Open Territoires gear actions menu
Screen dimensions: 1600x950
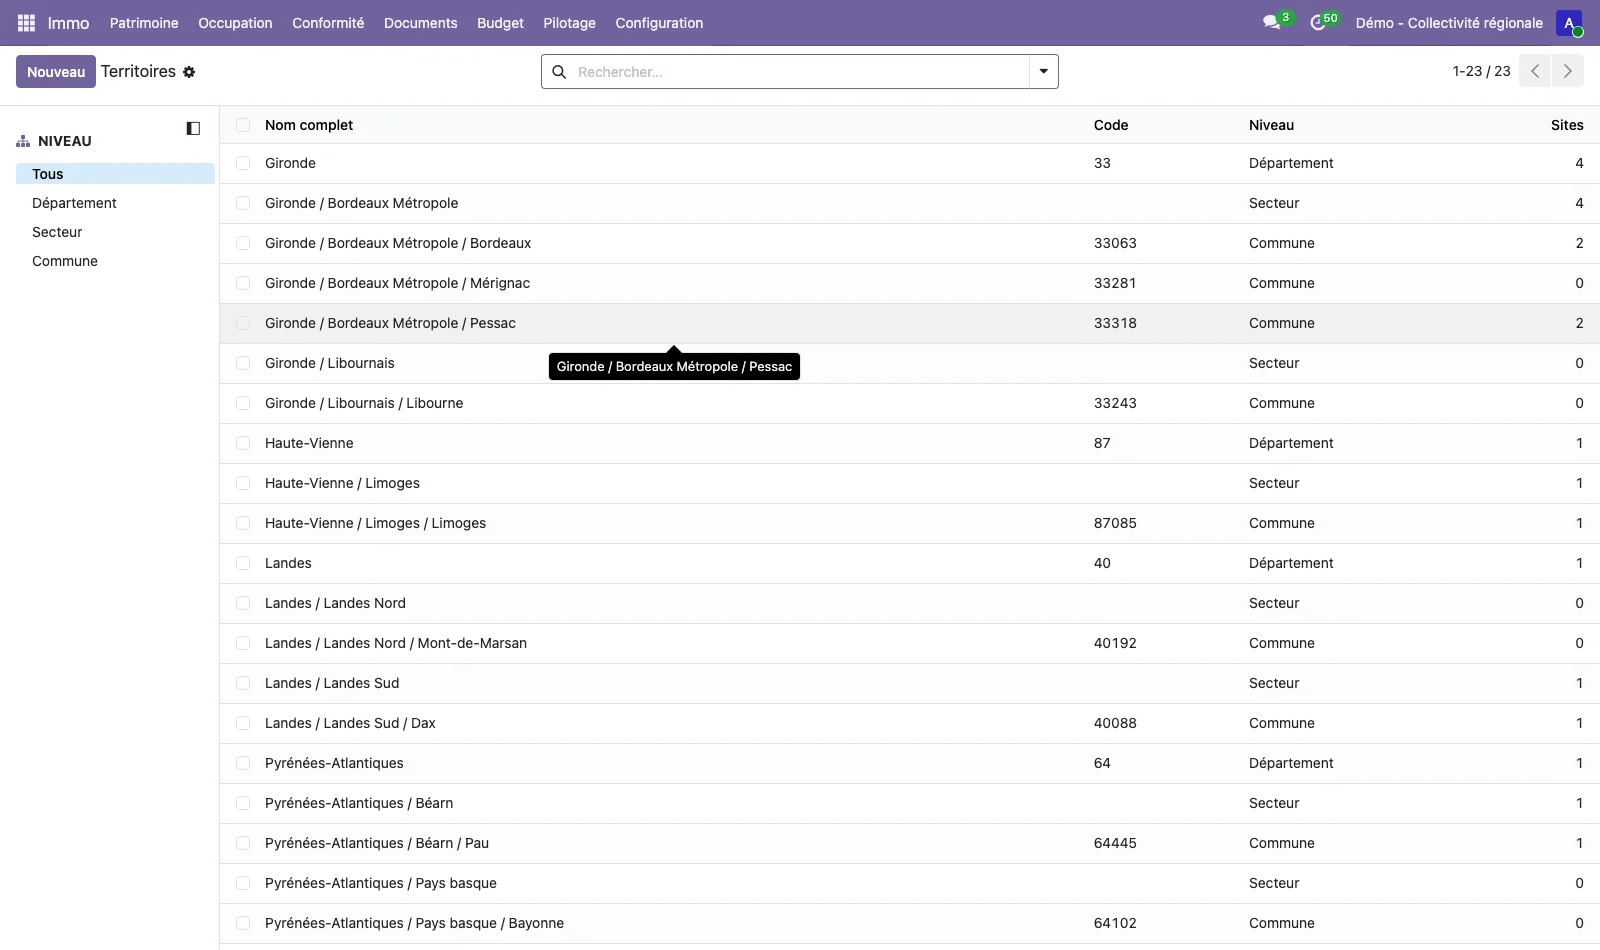[x=189, y=72]
